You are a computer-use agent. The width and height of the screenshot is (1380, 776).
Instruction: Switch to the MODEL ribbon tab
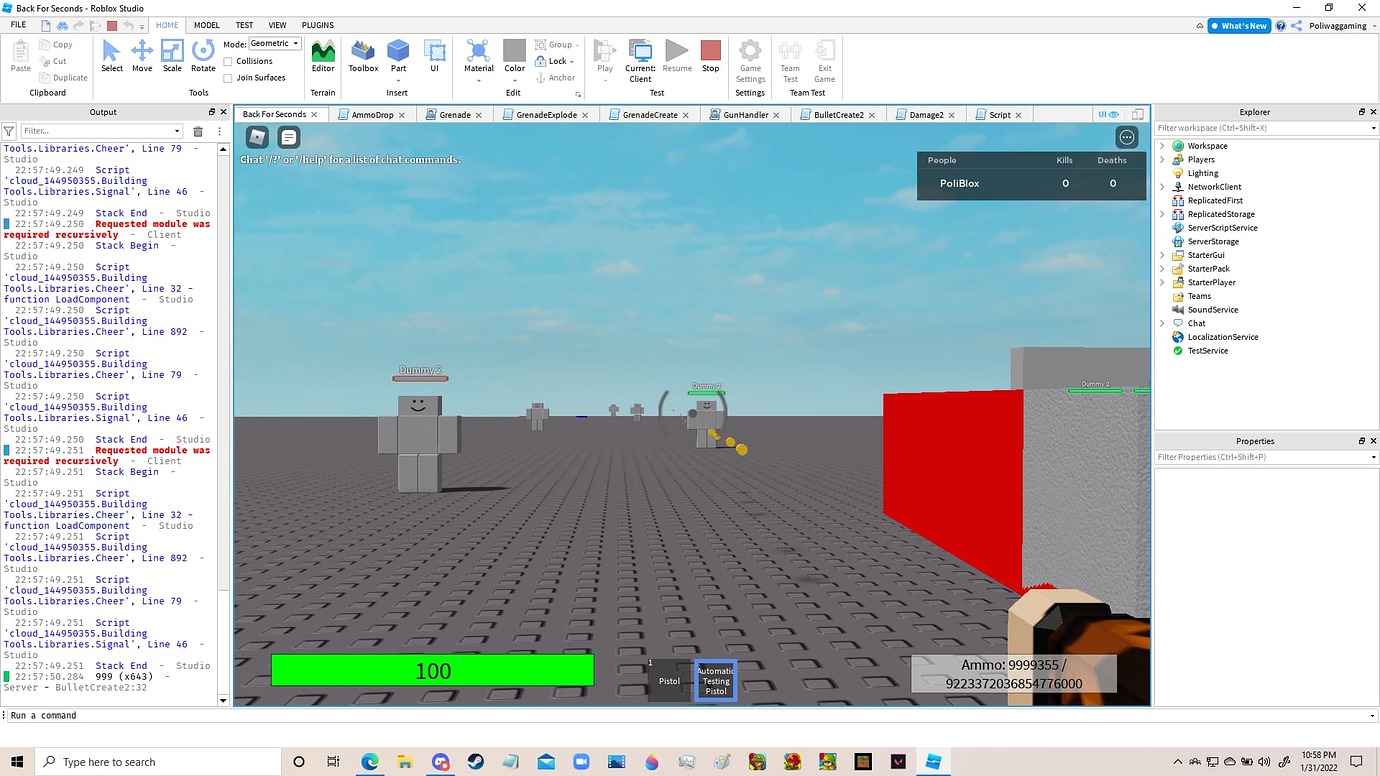pyautogui.click(x=206, y=25)
